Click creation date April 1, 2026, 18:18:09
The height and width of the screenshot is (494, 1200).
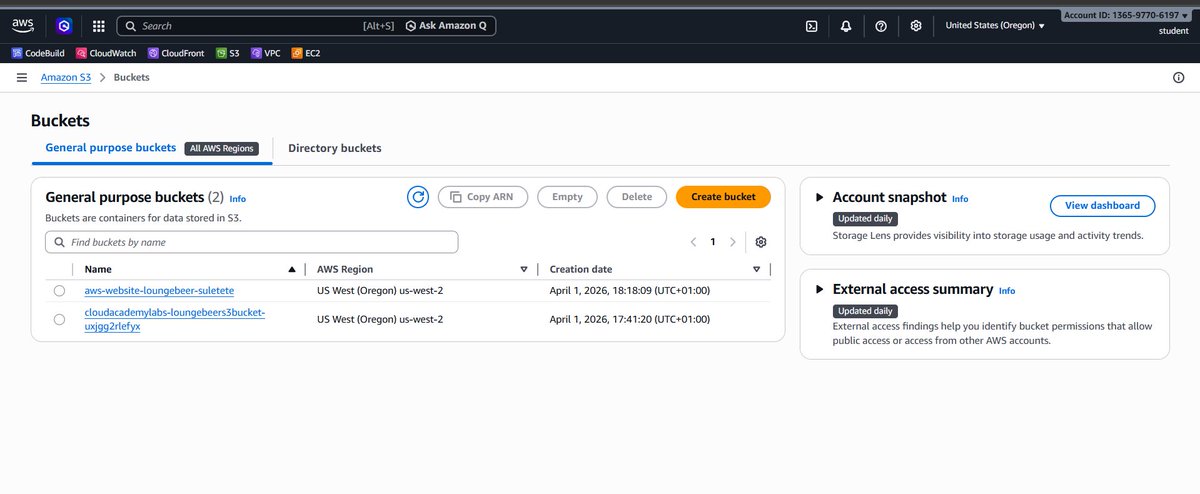tap(630, 290)
